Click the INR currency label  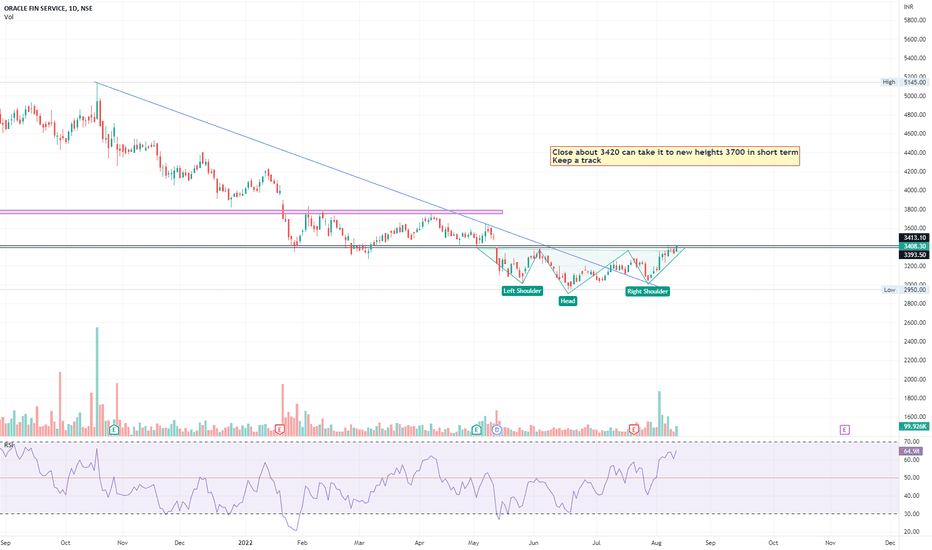(908, 7)
